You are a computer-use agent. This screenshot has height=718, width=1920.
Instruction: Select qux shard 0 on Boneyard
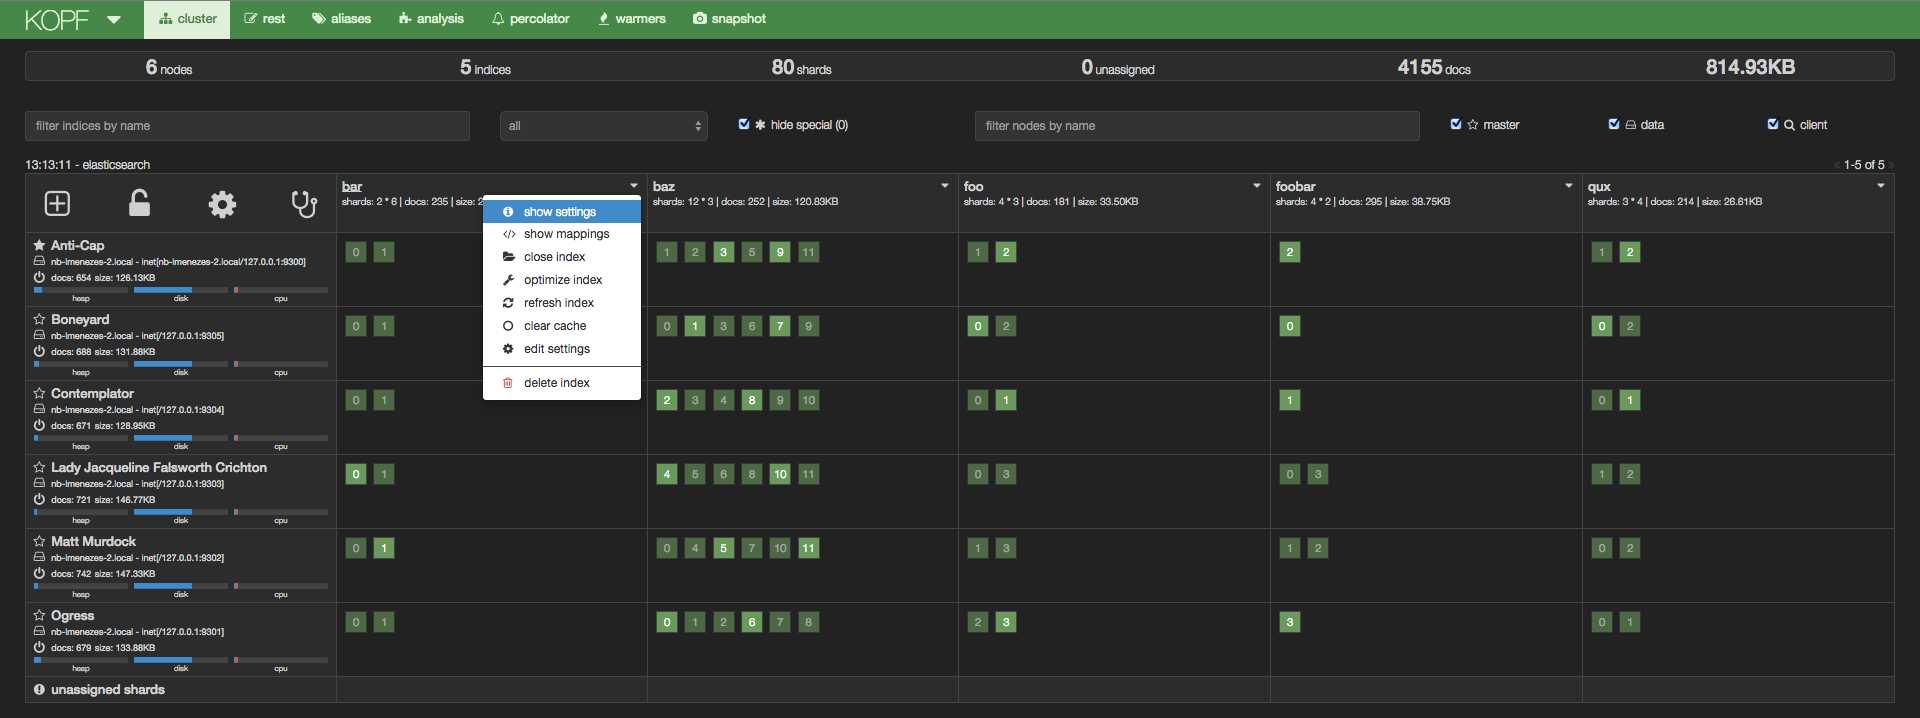click(x=1602, y=326)
